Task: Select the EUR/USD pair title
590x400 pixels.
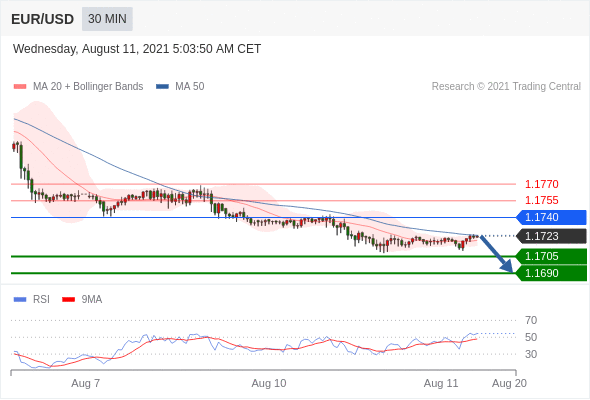Action: click(42, 19)
